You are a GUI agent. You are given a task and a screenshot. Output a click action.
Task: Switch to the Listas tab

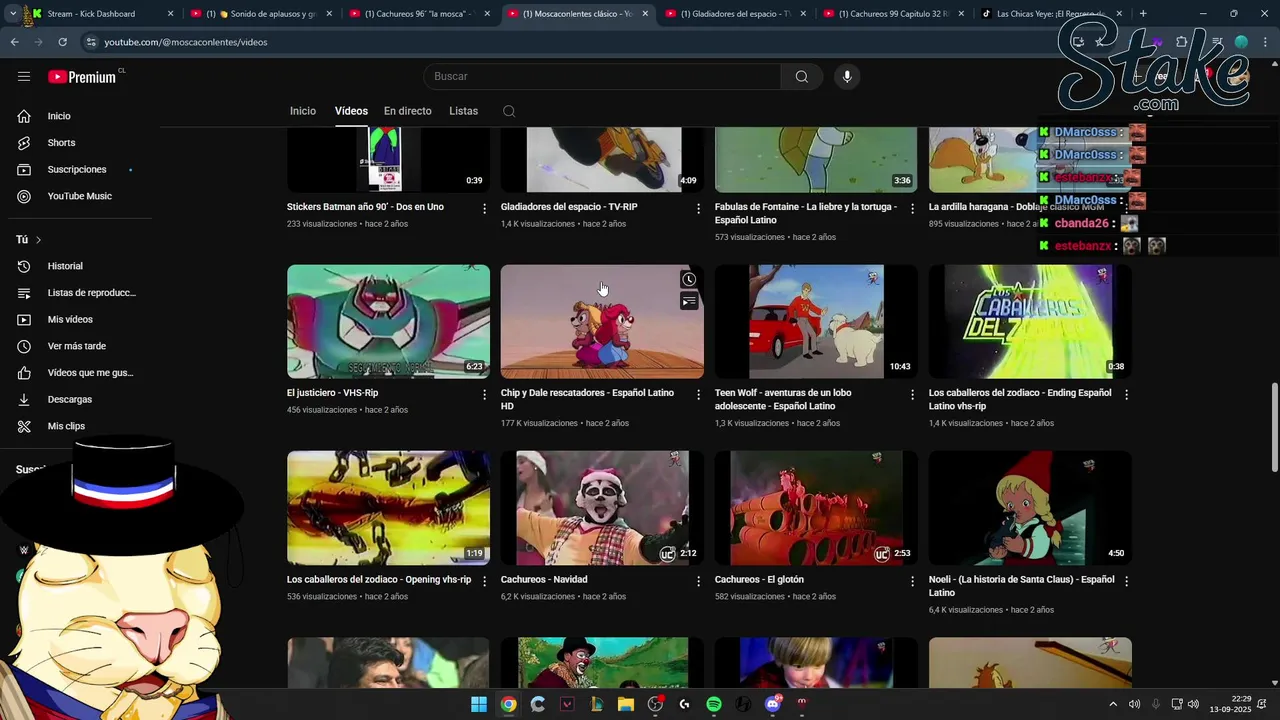pos(463,111)
